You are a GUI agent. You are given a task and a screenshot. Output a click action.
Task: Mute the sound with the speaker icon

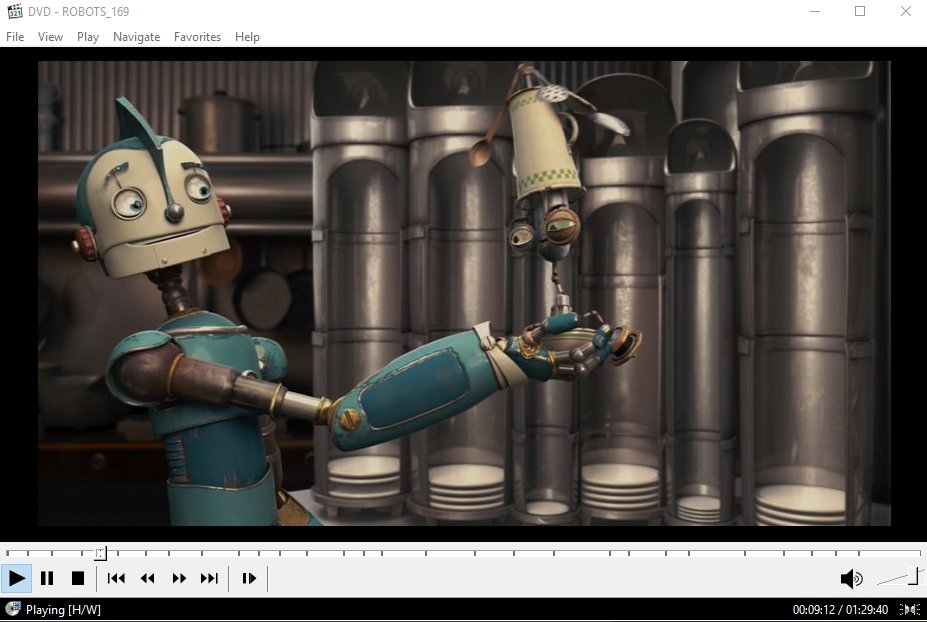click(x=851, y=578)
